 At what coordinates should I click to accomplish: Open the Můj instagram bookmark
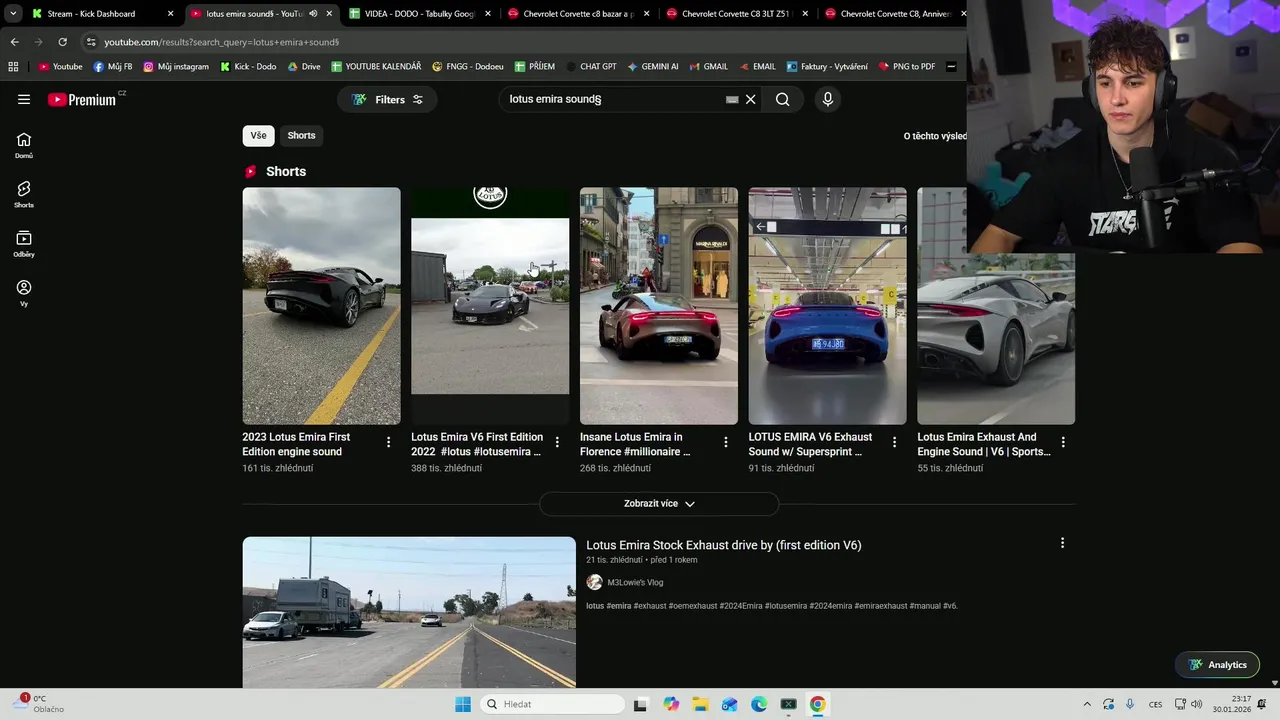(x=176, y=67)
